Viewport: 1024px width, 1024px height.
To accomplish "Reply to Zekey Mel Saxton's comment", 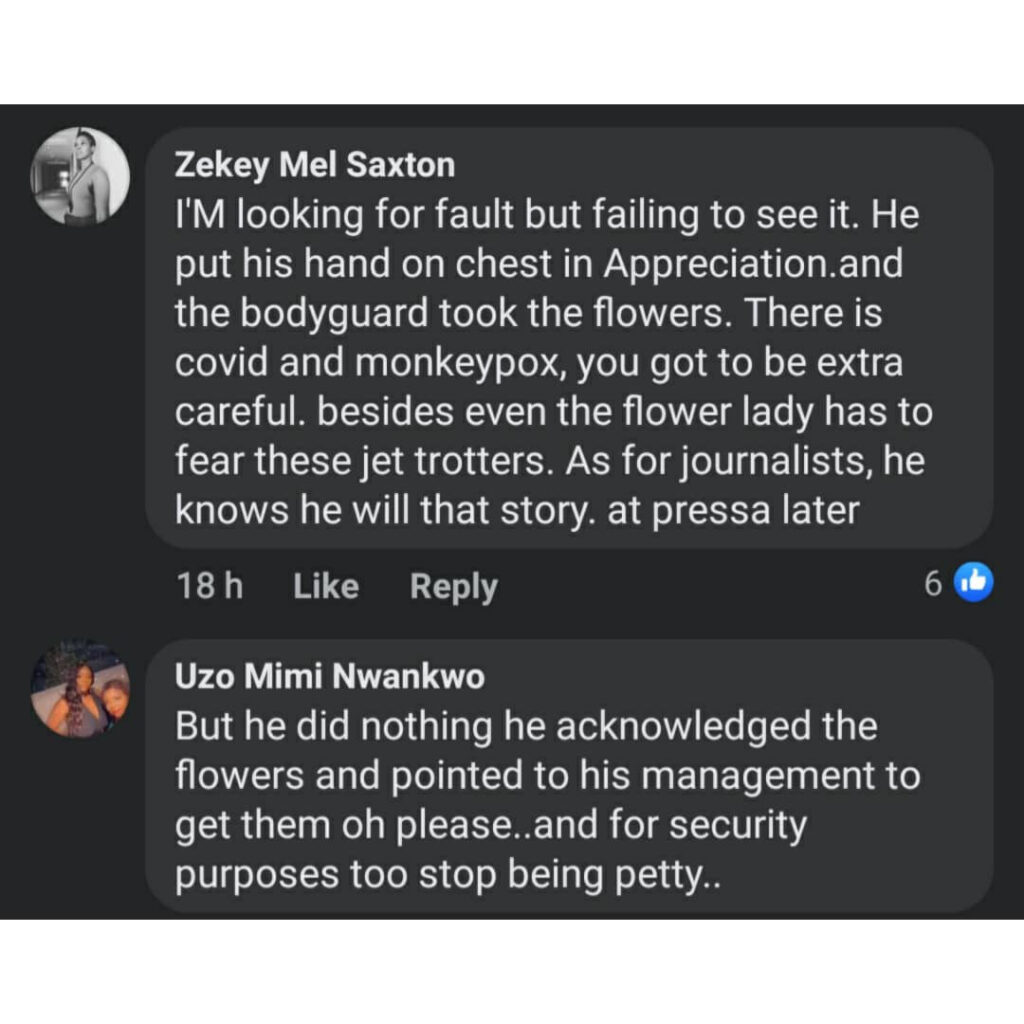I will coord(453,587).
